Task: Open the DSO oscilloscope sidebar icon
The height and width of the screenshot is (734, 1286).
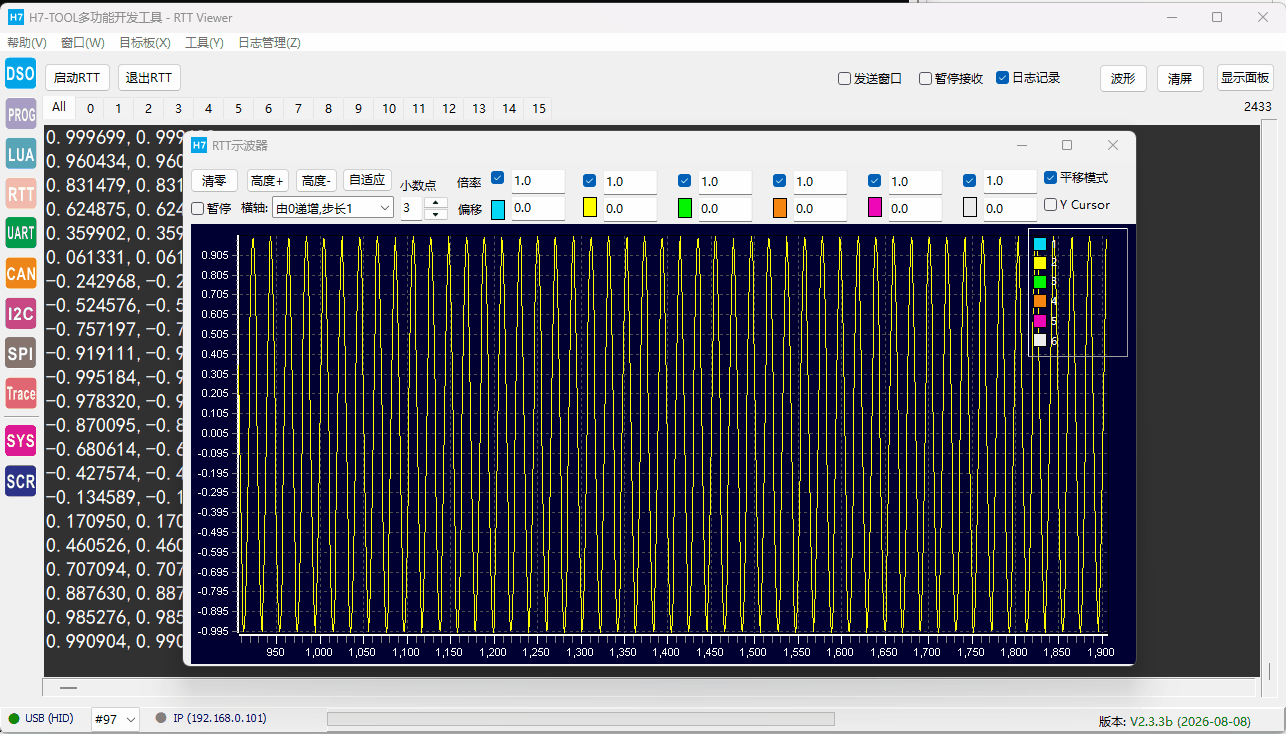Action: point(20,73)
